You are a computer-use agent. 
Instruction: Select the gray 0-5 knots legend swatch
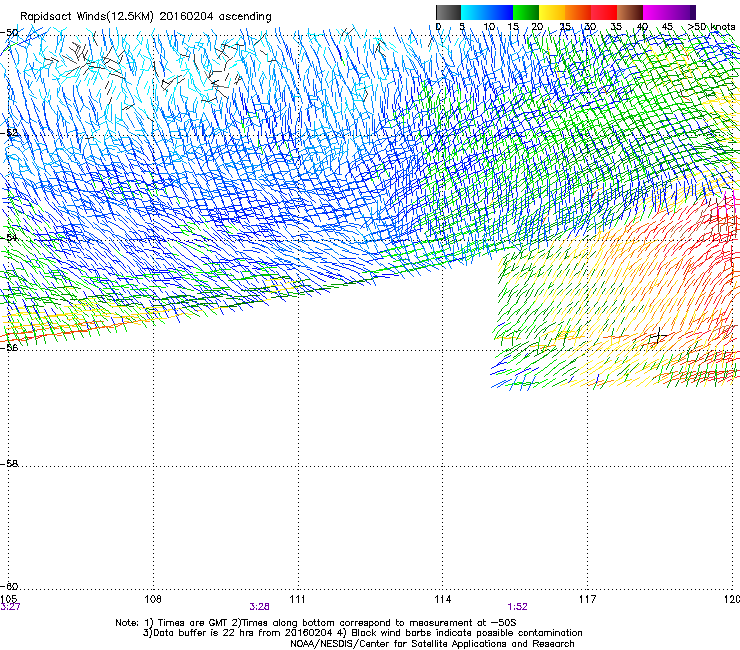tap(448, 12)
